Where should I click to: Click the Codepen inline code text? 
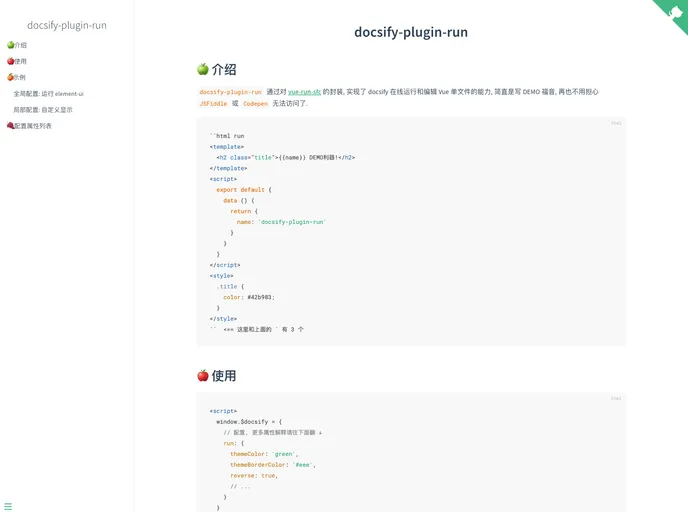255,104
